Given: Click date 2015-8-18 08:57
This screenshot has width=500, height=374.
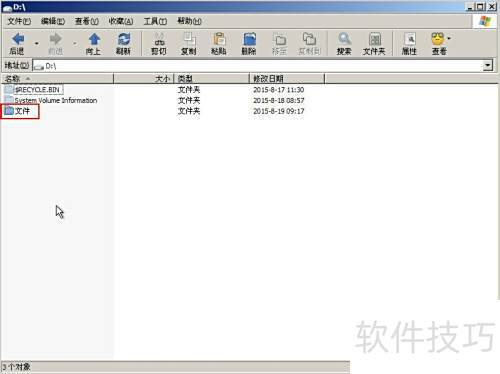Looking at the screenshot, I should (279, 100).
